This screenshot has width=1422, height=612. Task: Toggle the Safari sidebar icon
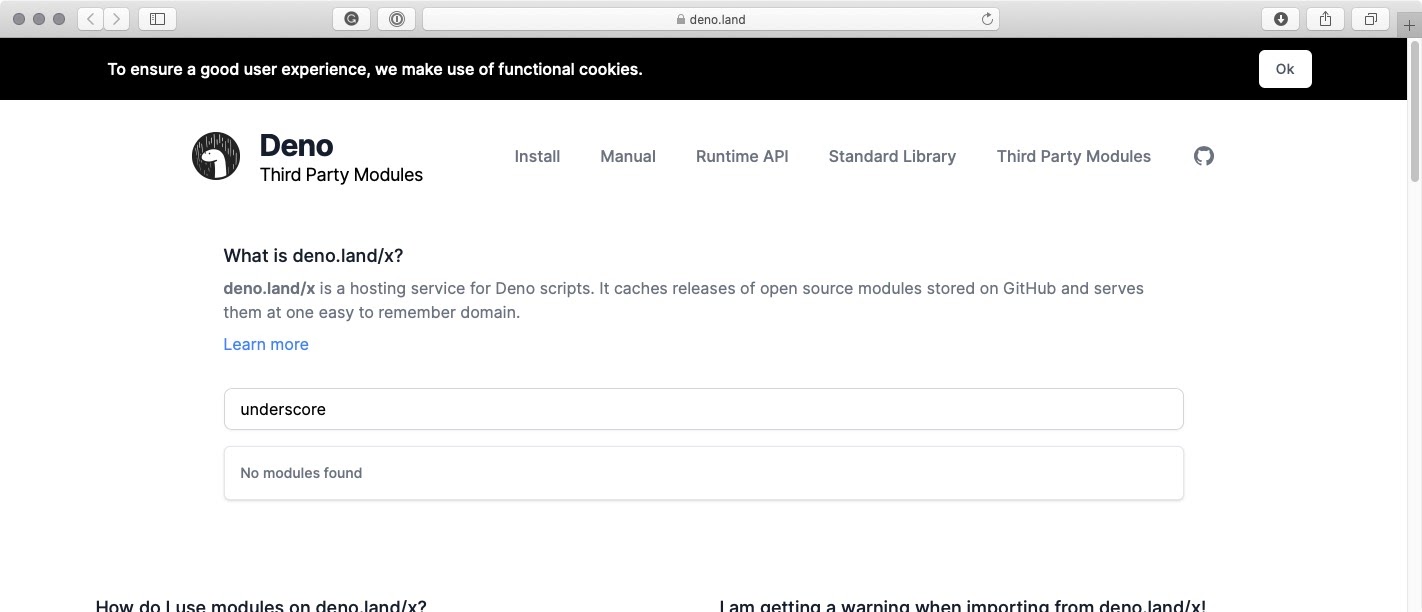[x=157, y=18]
